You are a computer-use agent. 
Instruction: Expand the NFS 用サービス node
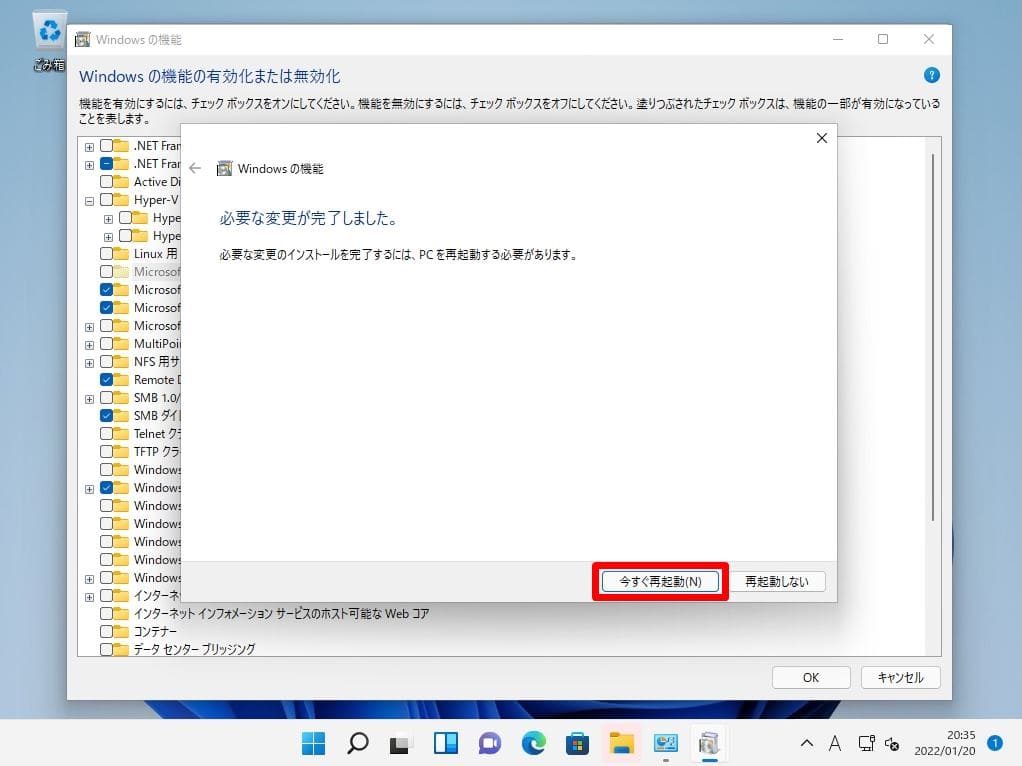pos(89,363)
